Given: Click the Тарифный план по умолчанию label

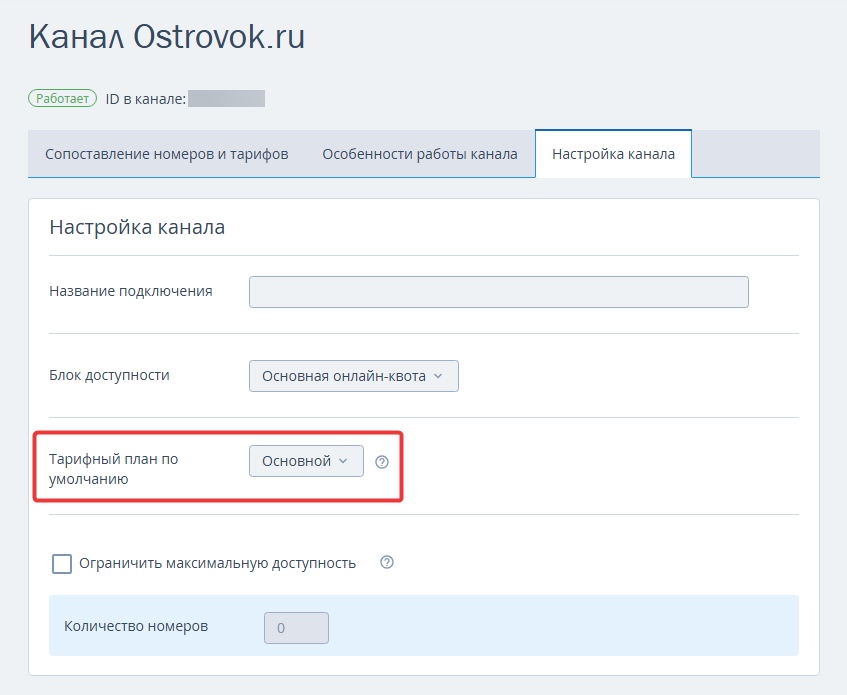Looking at the screenshot, I should 113,469.
